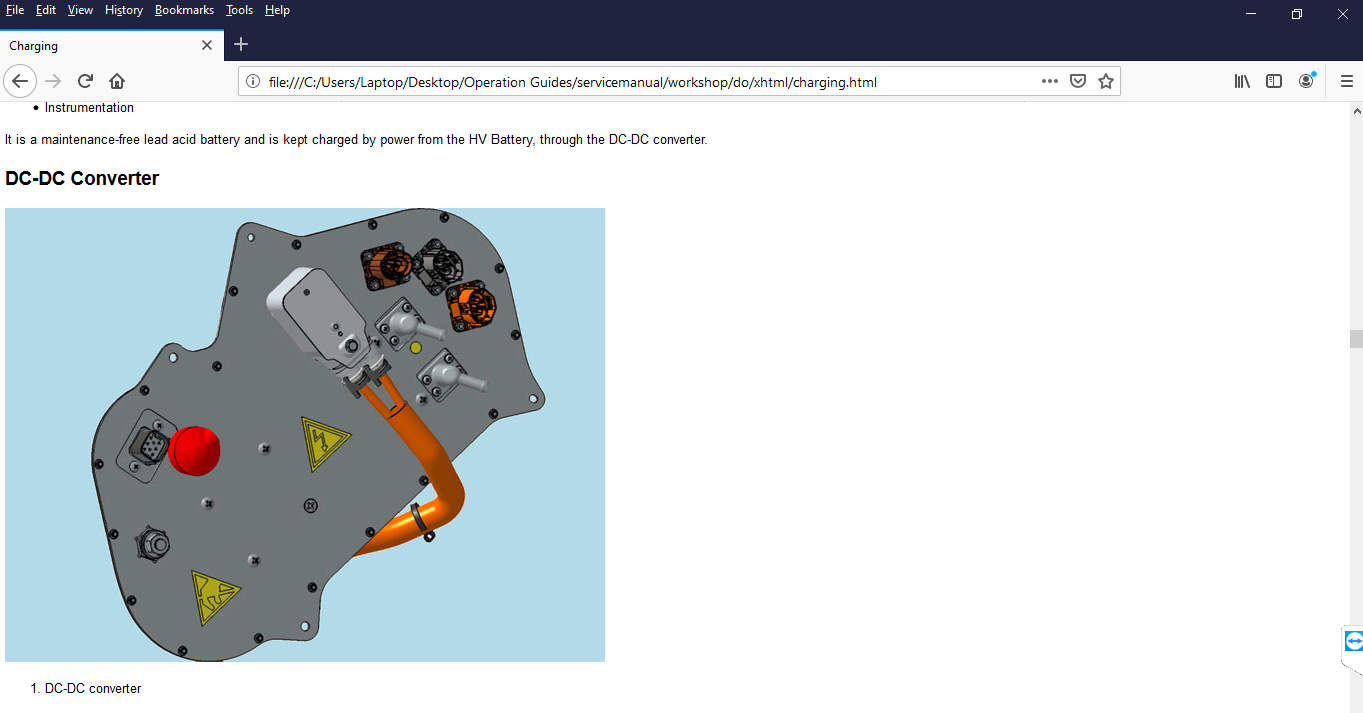1363x713 pixels.
Task: Open the Library view icon
Action: coord(1242,81)
